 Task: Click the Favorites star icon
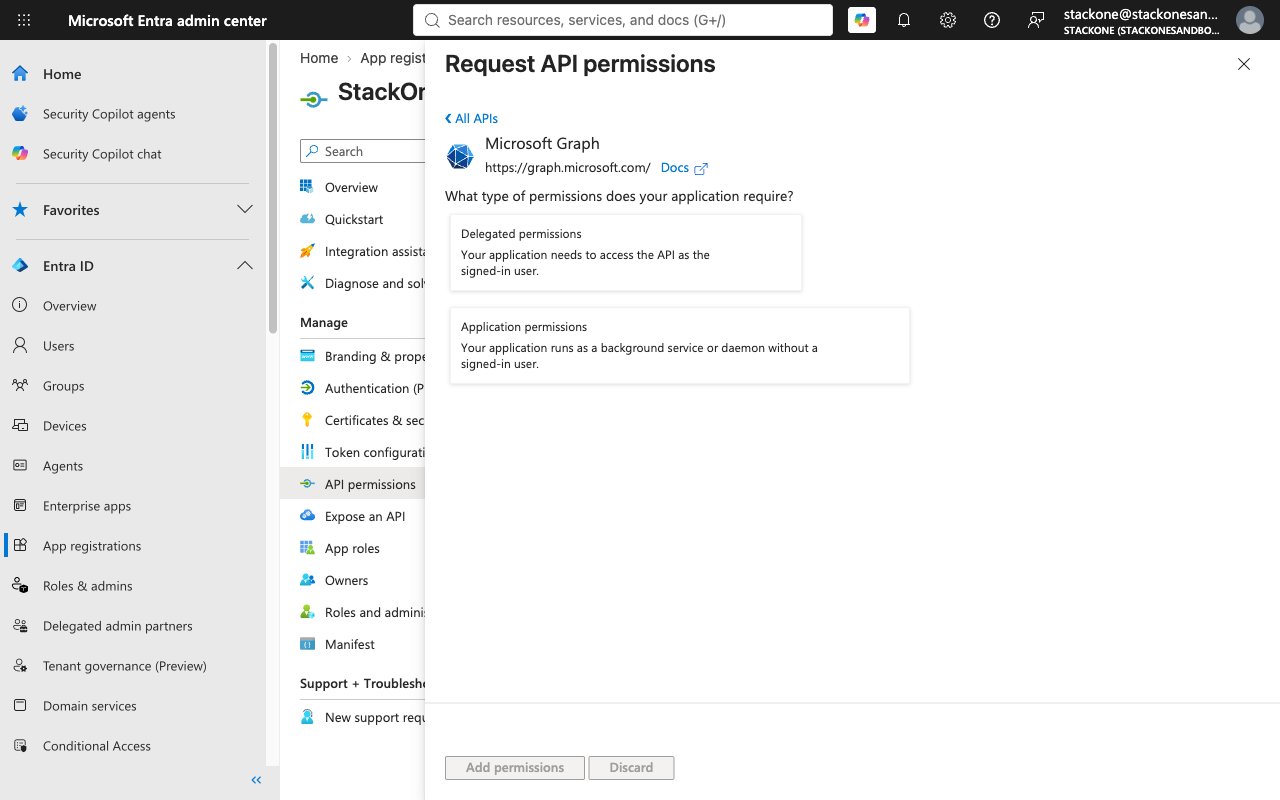pos(20,210)
